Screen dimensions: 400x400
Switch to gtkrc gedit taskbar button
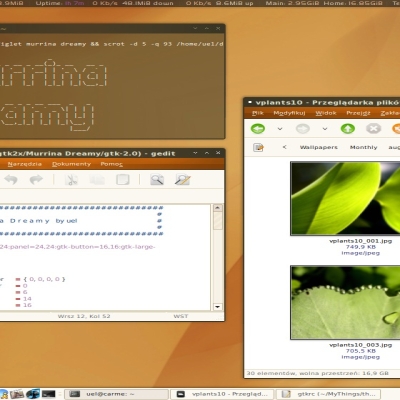point(328,394)
